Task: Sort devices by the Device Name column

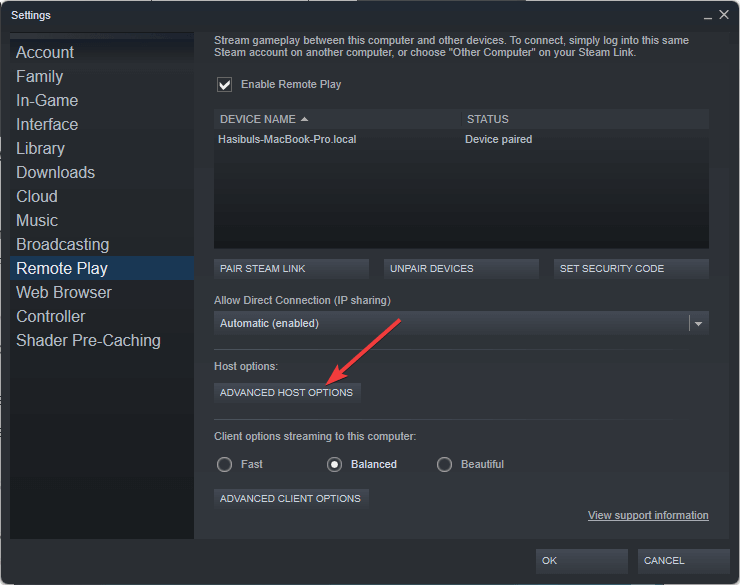Action: pyautogui.click(x=337, y=119)
